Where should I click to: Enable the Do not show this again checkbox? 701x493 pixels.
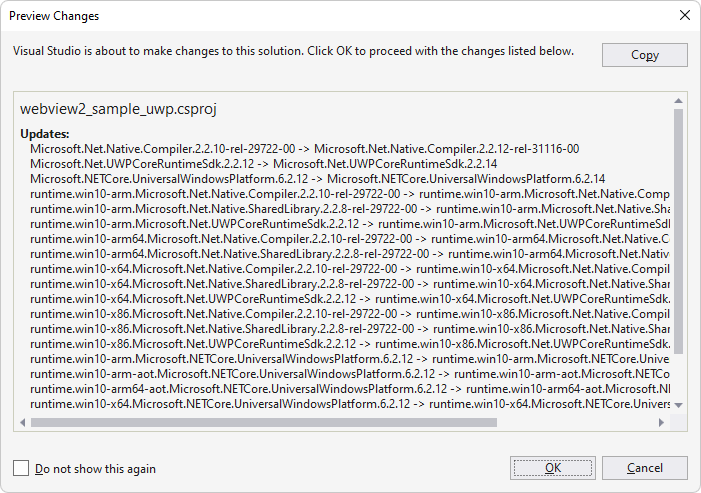[21, 468]
